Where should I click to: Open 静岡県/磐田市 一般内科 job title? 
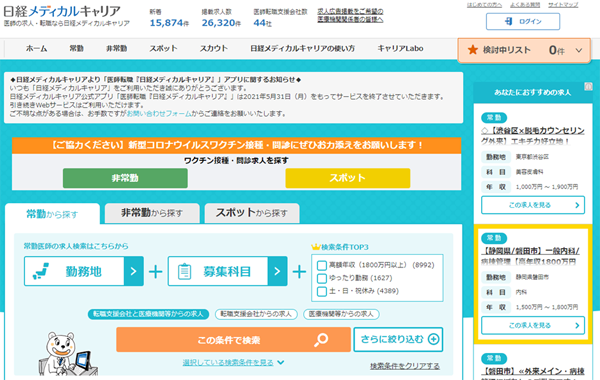click(530, 256)
